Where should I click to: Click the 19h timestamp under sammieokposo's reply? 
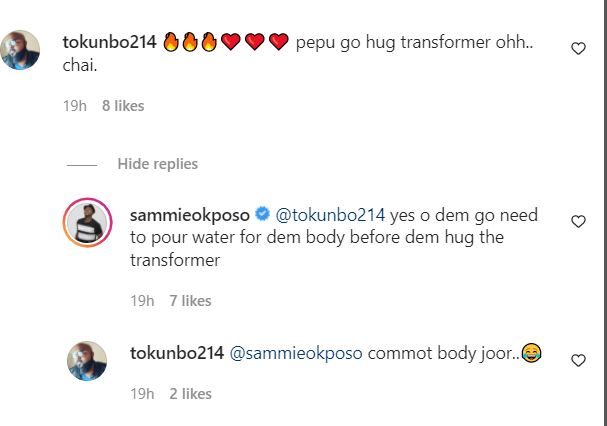(x=143, y=300)
